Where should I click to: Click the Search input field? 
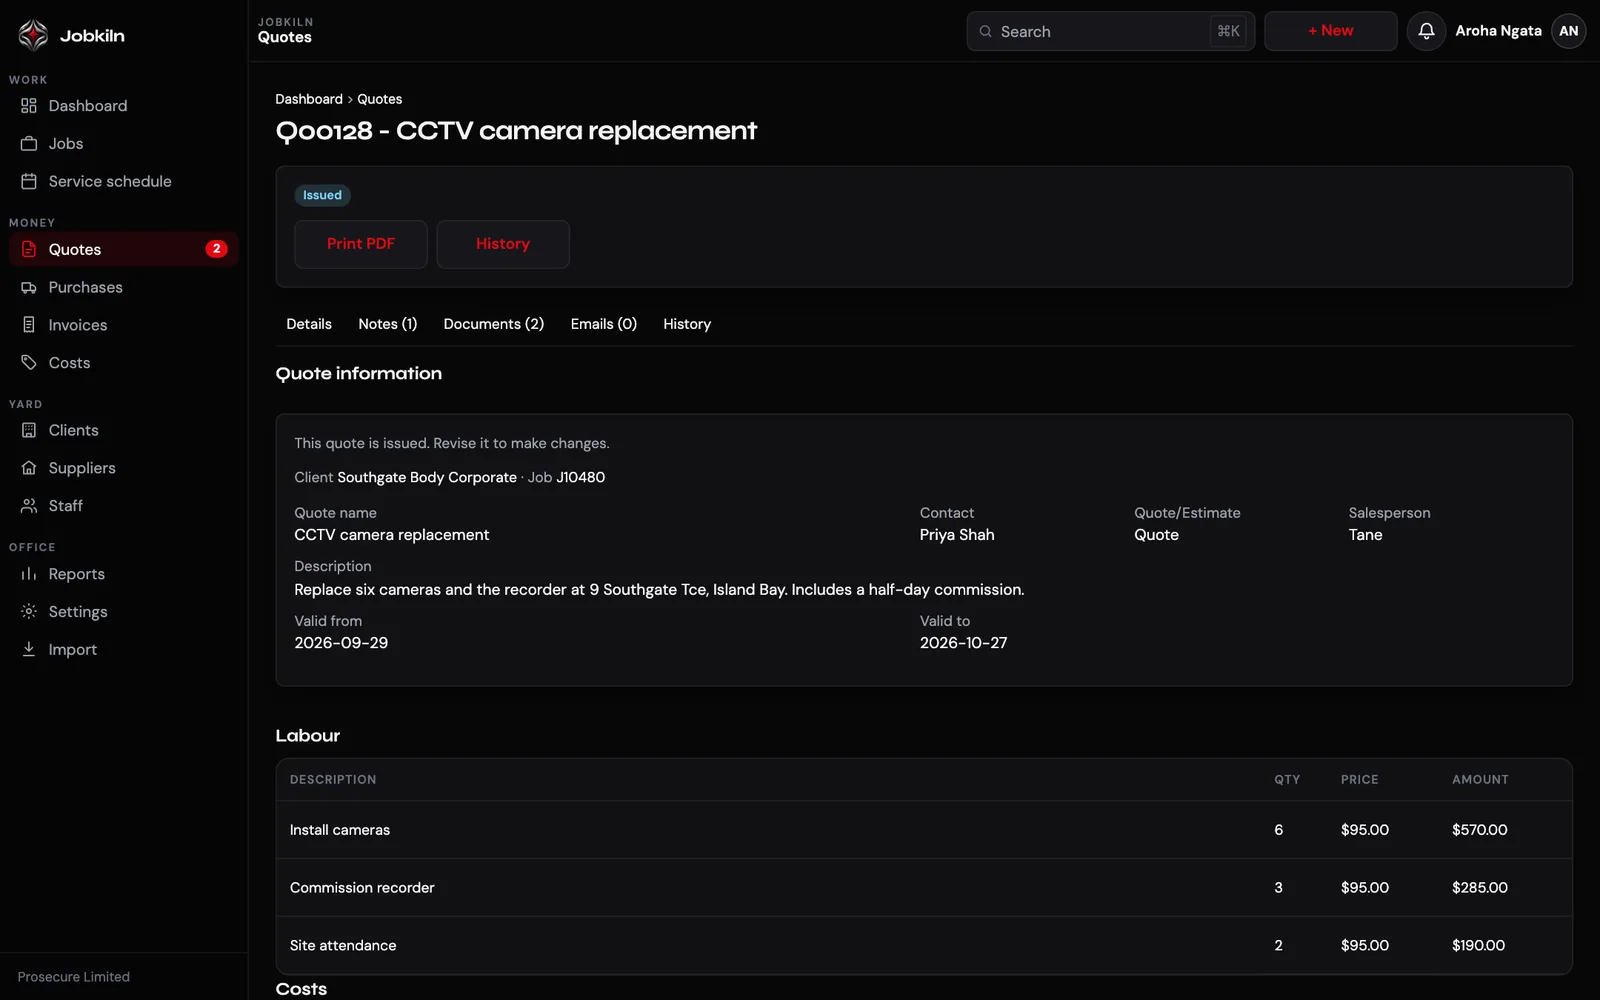(x=1111, y=31)
